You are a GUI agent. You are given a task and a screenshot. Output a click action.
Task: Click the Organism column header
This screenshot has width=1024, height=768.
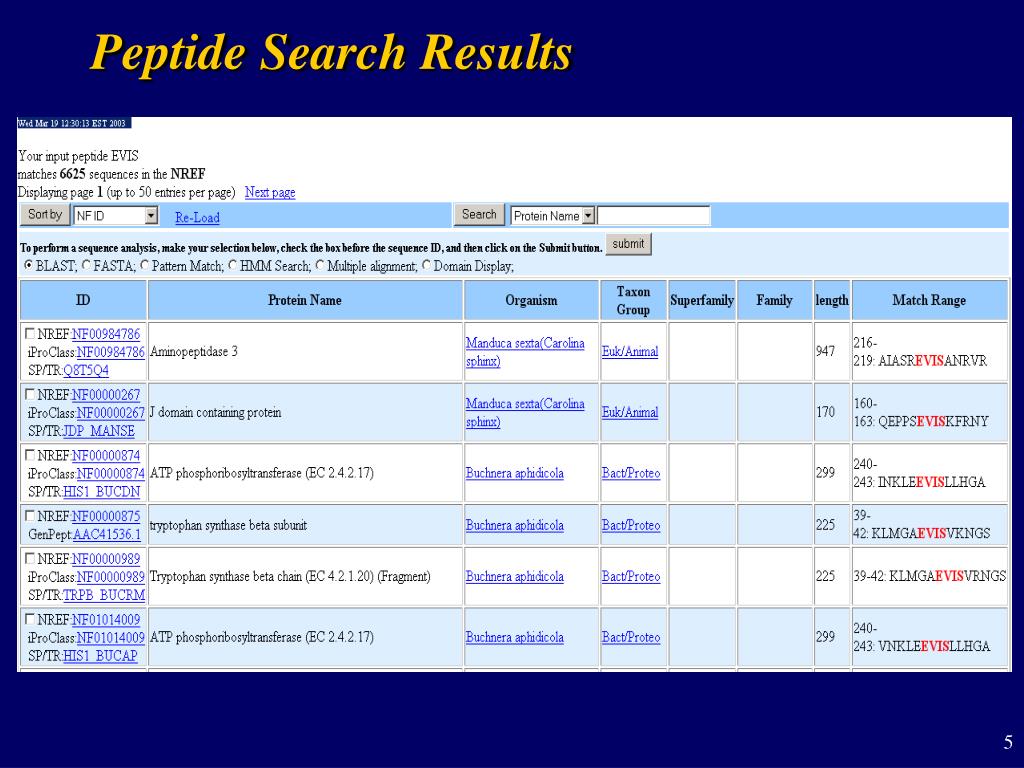[532, 300]
